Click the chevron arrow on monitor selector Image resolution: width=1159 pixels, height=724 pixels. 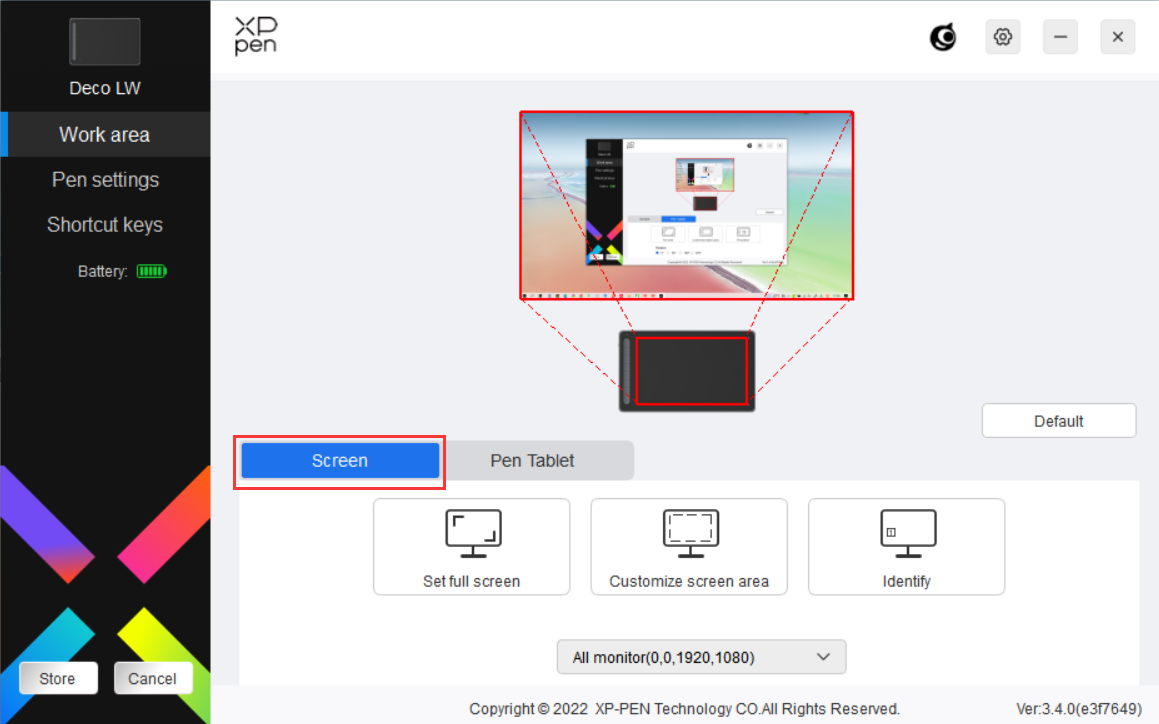point(823,657)
